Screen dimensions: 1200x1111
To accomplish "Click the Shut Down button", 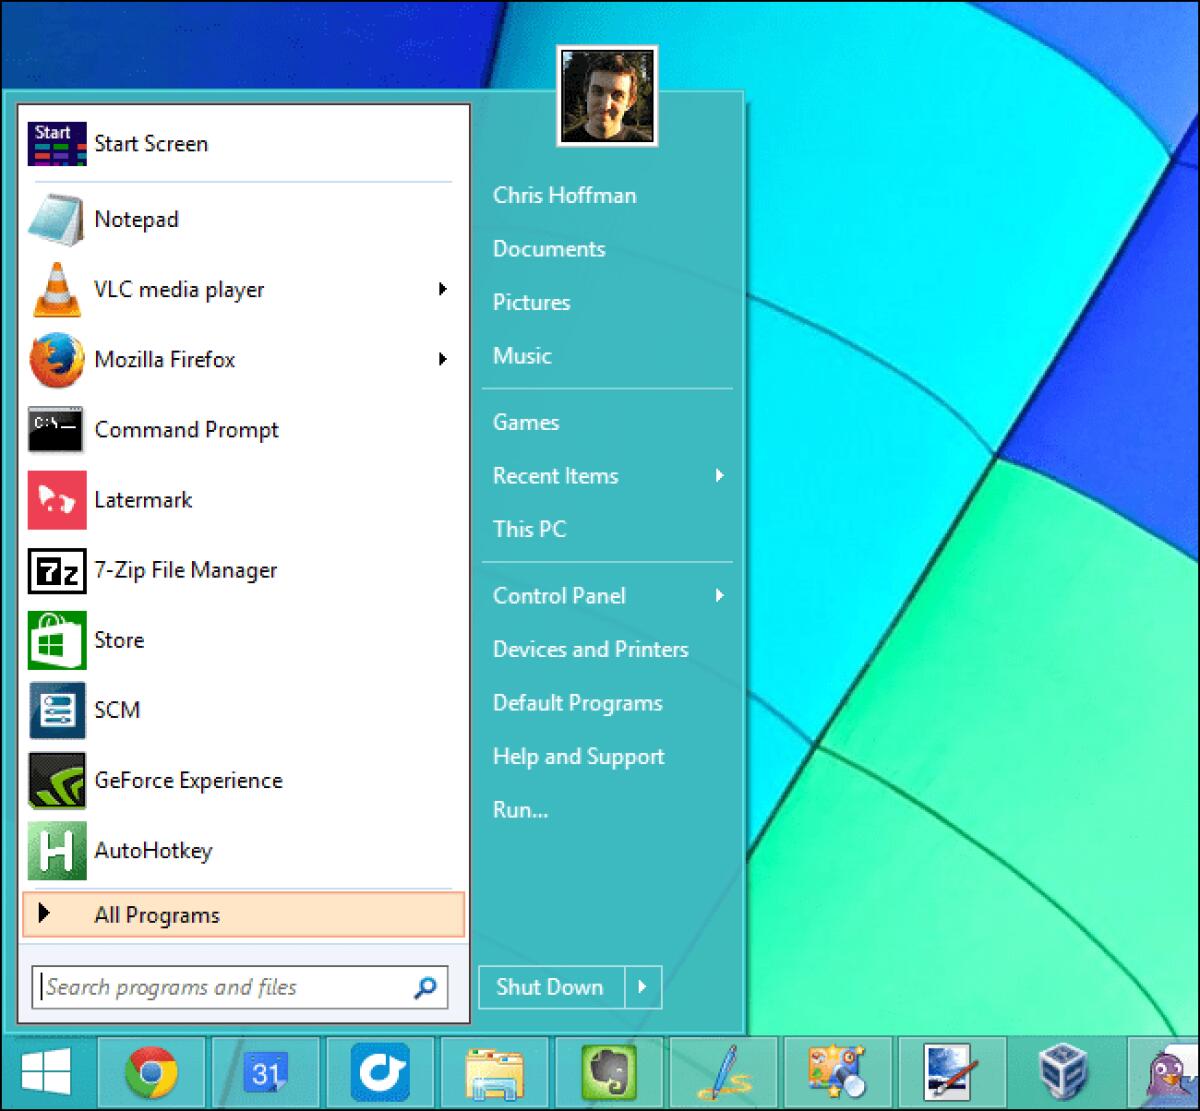I will [549, 987].
